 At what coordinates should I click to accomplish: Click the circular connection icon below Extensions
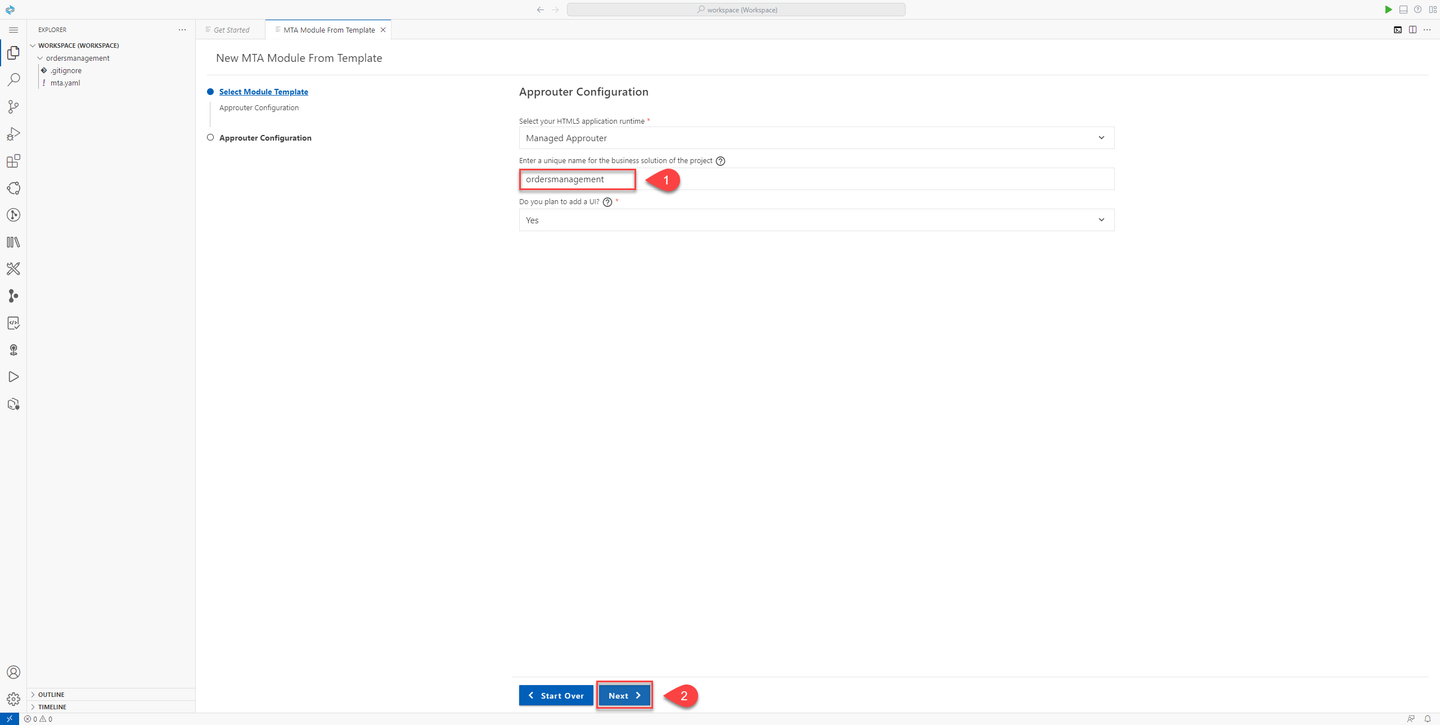click(x=13, y=188)
